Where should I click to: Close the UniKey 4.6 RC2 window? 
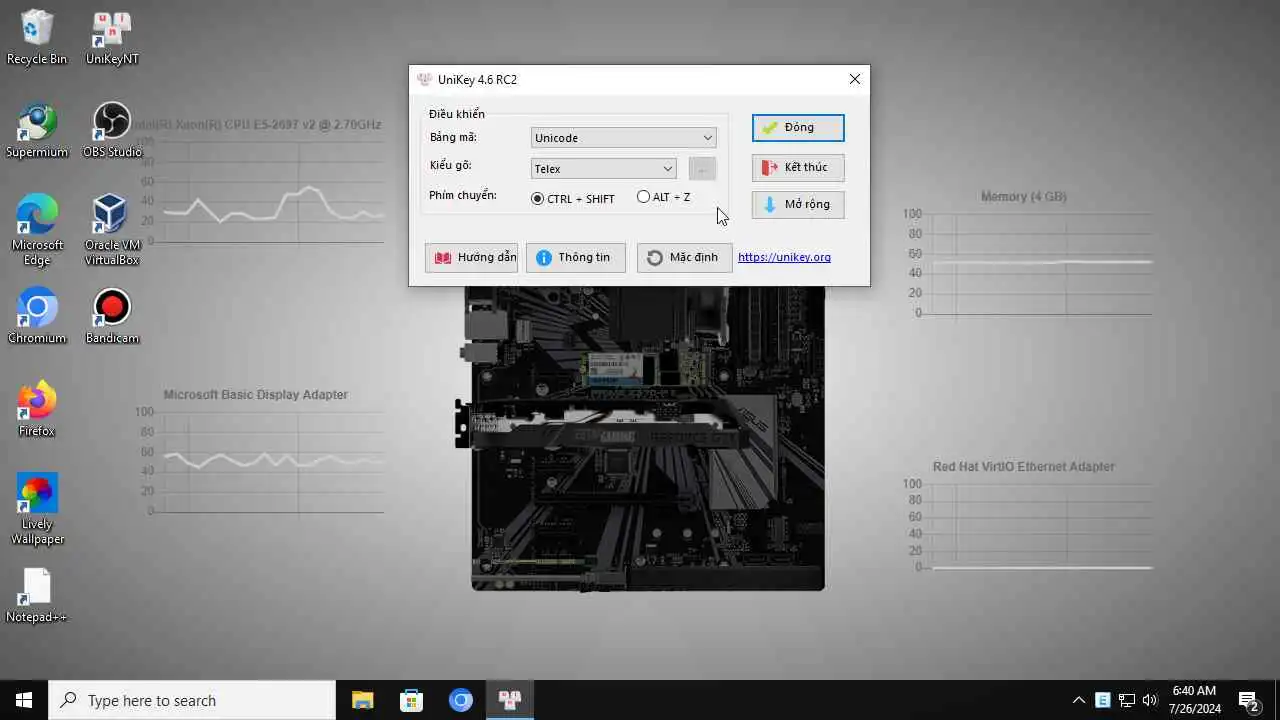854,79
